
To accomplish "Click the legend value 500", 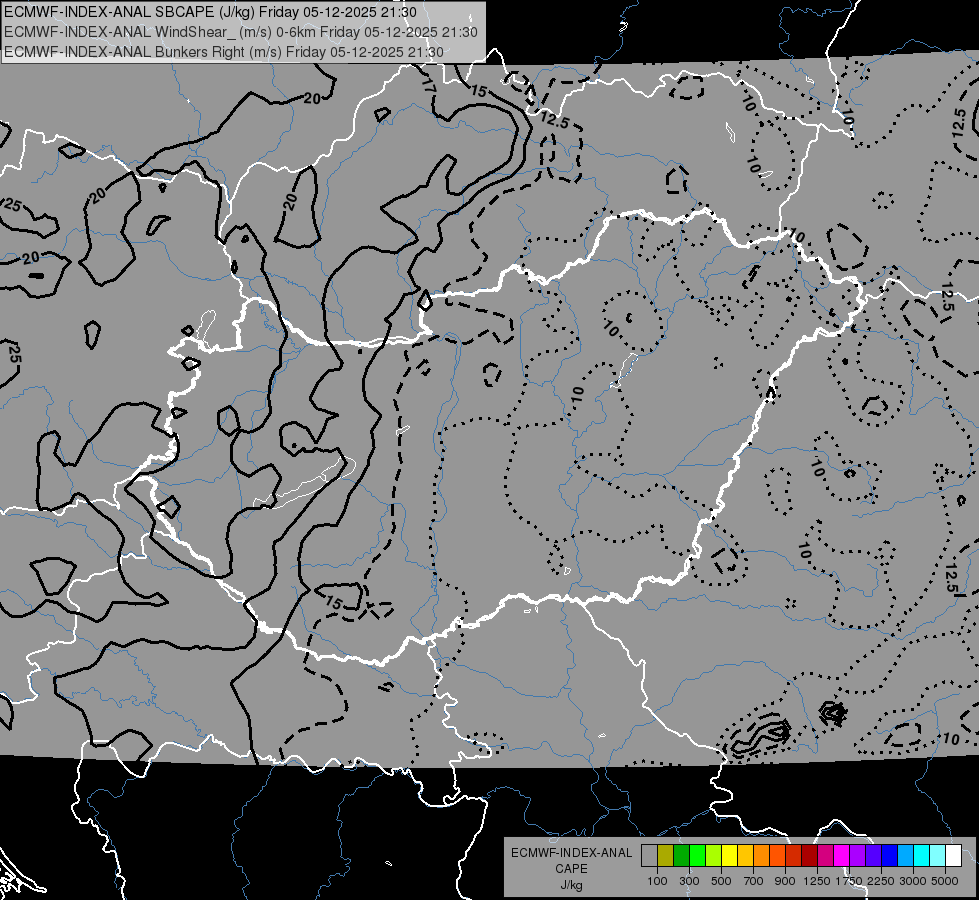I will click(x=721, y=881).
